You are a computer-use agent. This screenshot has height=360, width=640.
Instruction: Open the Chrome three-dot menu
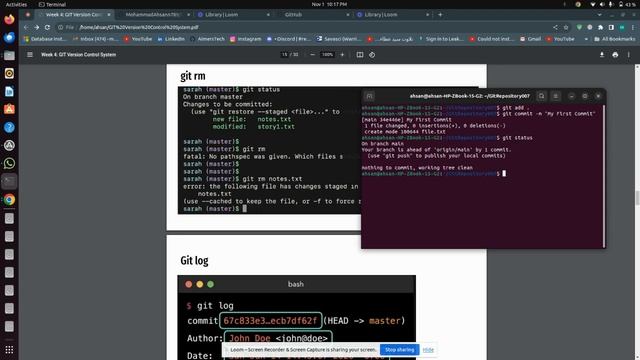tap(633, 27)
